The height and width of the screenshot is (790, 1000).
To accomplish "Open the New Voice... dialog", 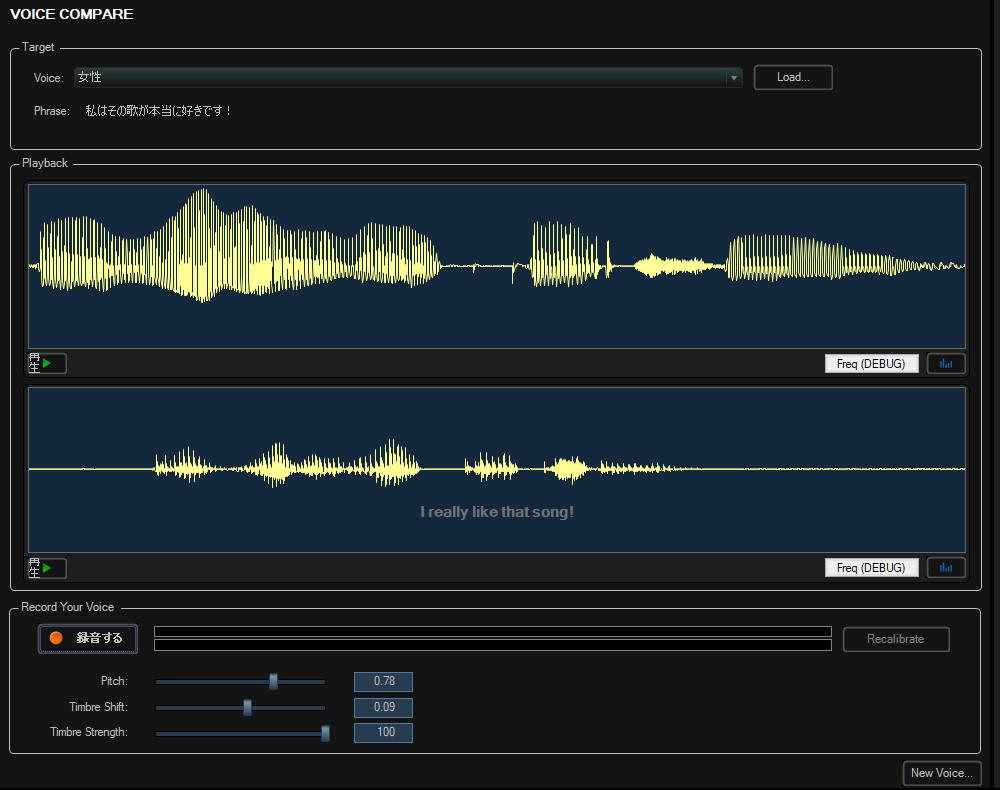I will (941, 773).
